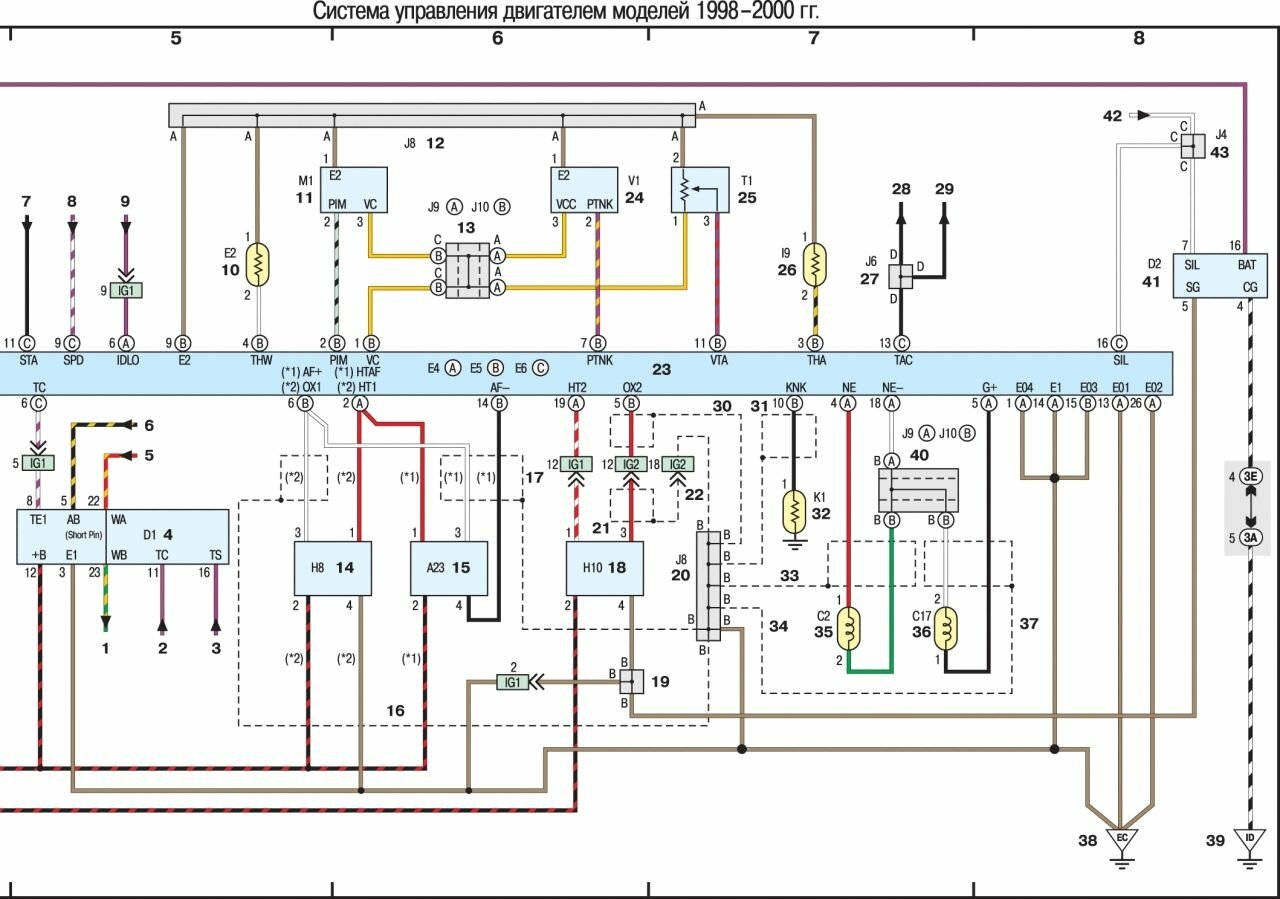Select the 3E connector circle

click(1250, 477)
